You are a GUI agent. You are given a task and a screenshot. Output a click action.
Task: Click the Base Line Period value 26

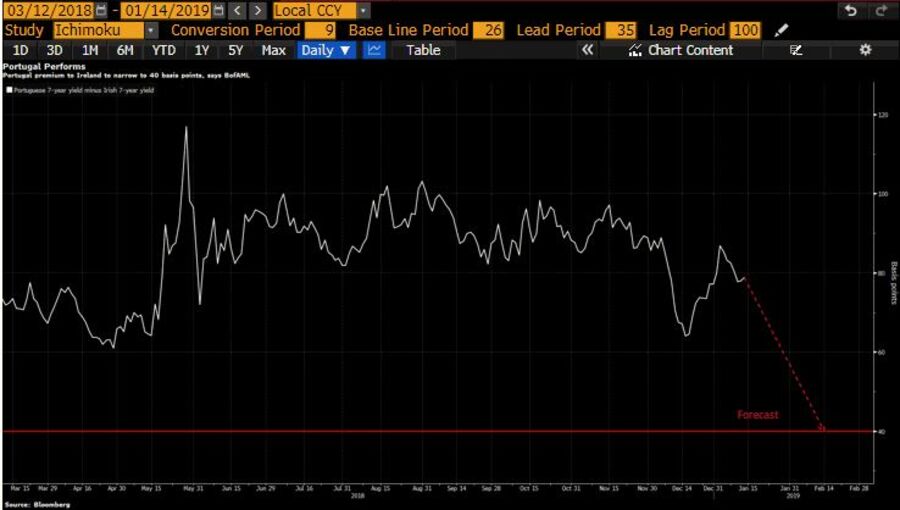coord(488,30)
